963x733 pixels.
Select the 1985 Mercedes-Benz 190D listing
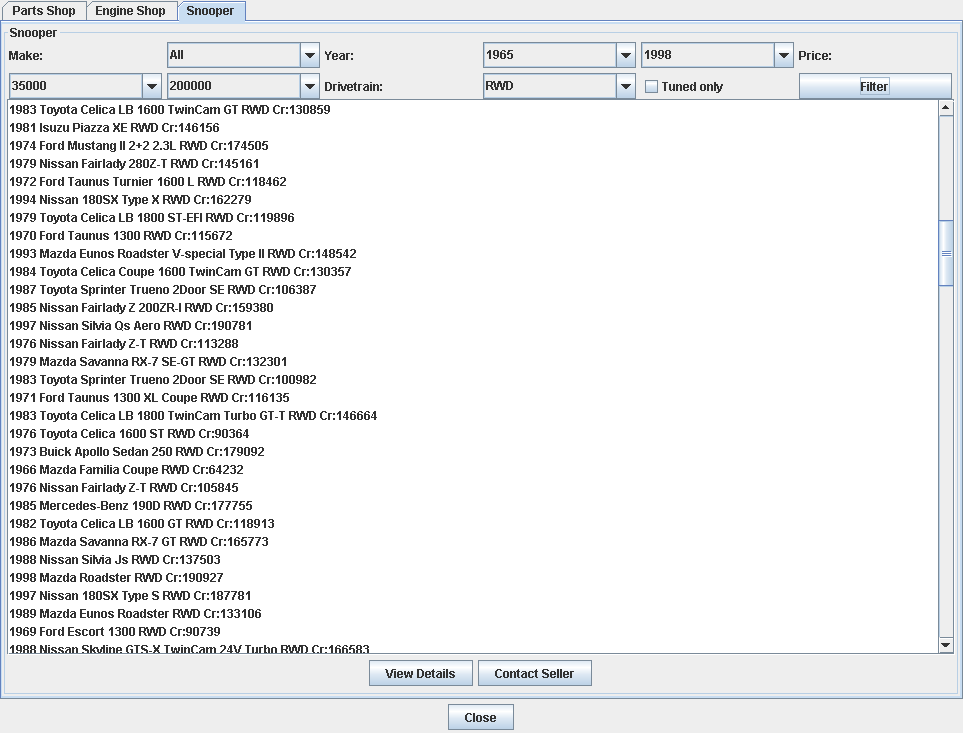[x=473, y=506]
